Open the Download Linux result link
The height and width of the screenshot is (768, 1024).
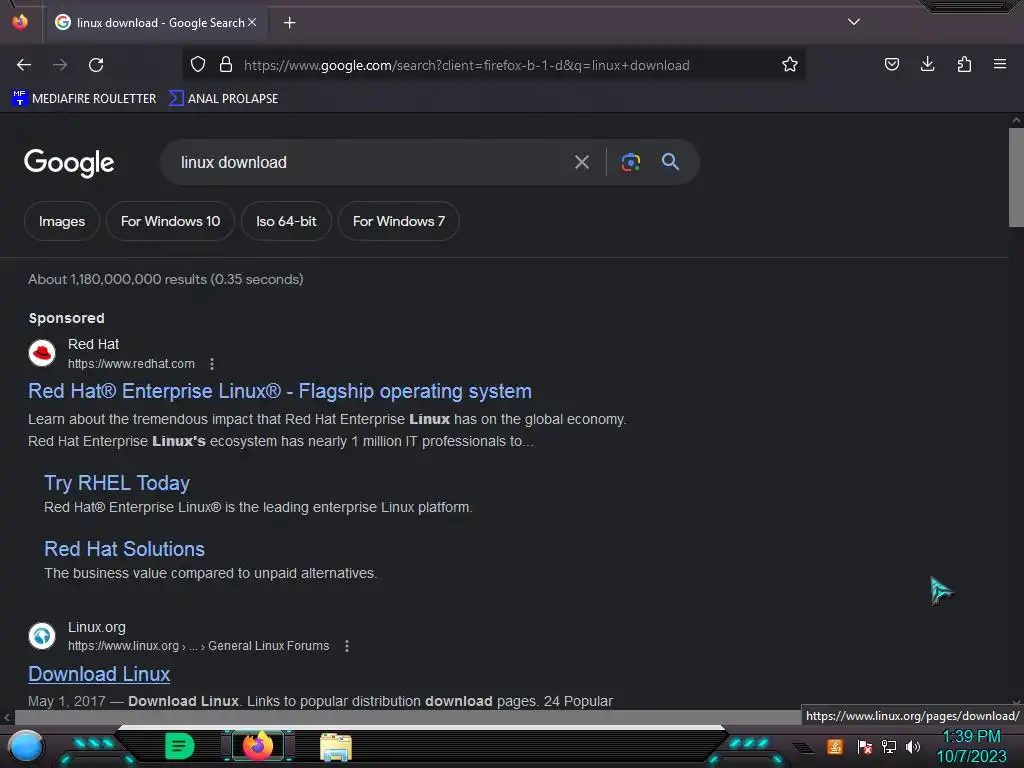click(99, 674)
